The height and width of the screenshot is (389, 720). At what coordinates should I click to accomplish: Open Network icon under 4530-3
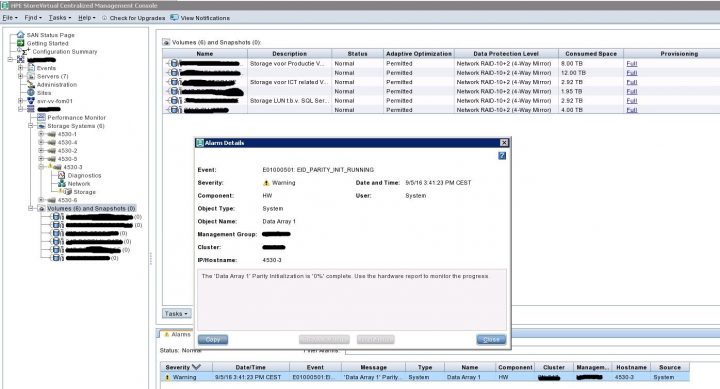point(62,184)
